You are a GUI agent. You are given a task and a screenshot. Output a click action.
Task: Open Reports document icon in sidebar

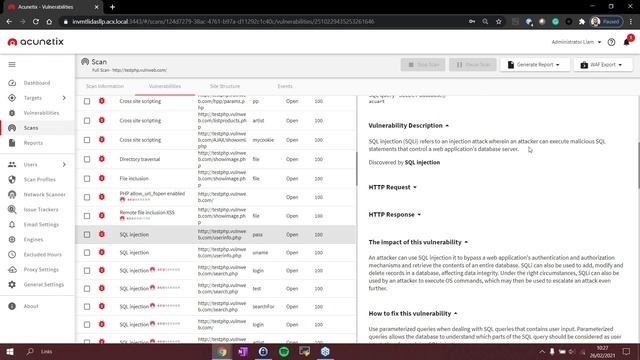pyautogui.click(x=12, y=143)
